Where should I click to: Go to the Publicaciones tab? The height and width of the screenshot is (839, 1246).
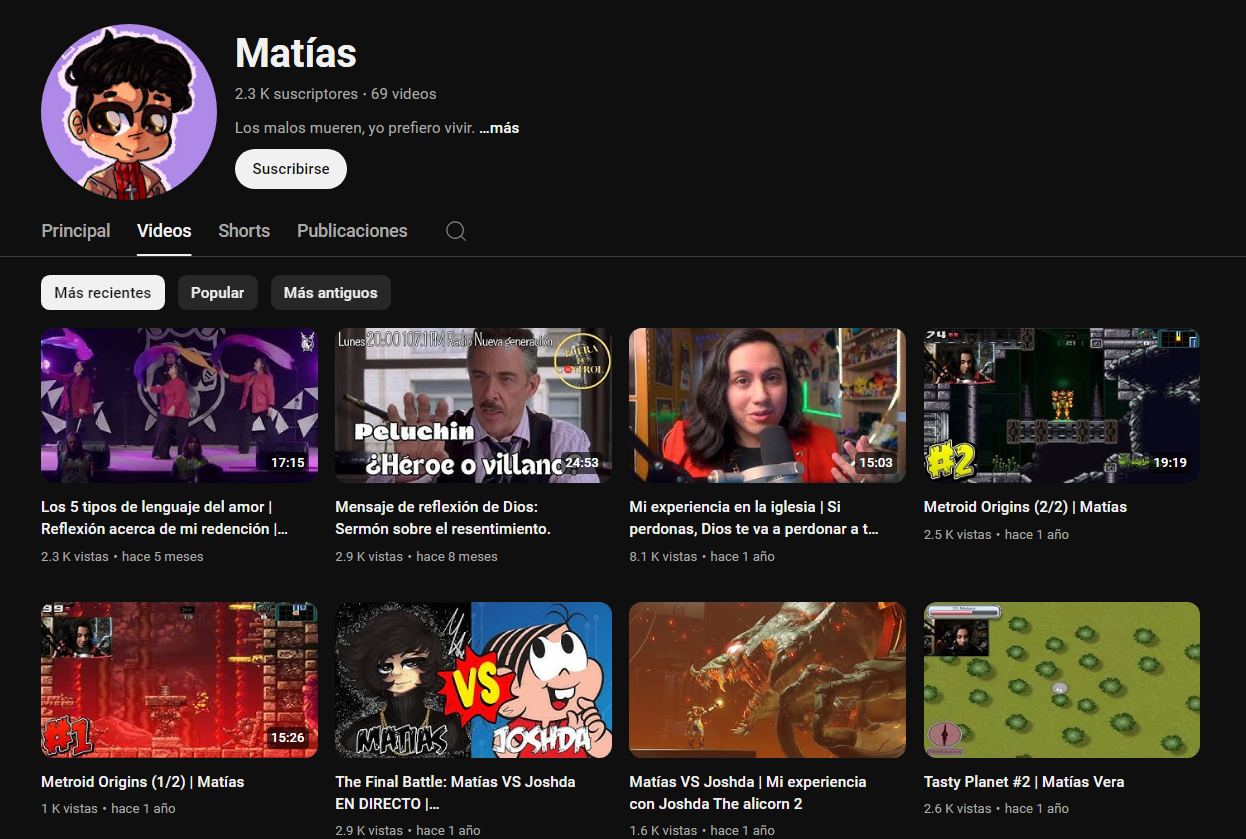pos(352,231)
